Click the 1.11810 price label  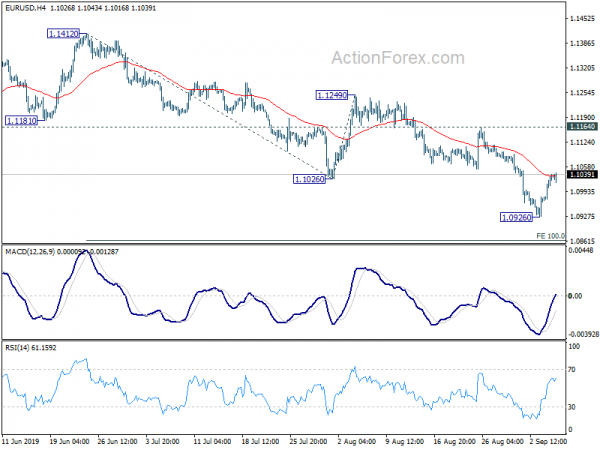click(x=22, y=121)
